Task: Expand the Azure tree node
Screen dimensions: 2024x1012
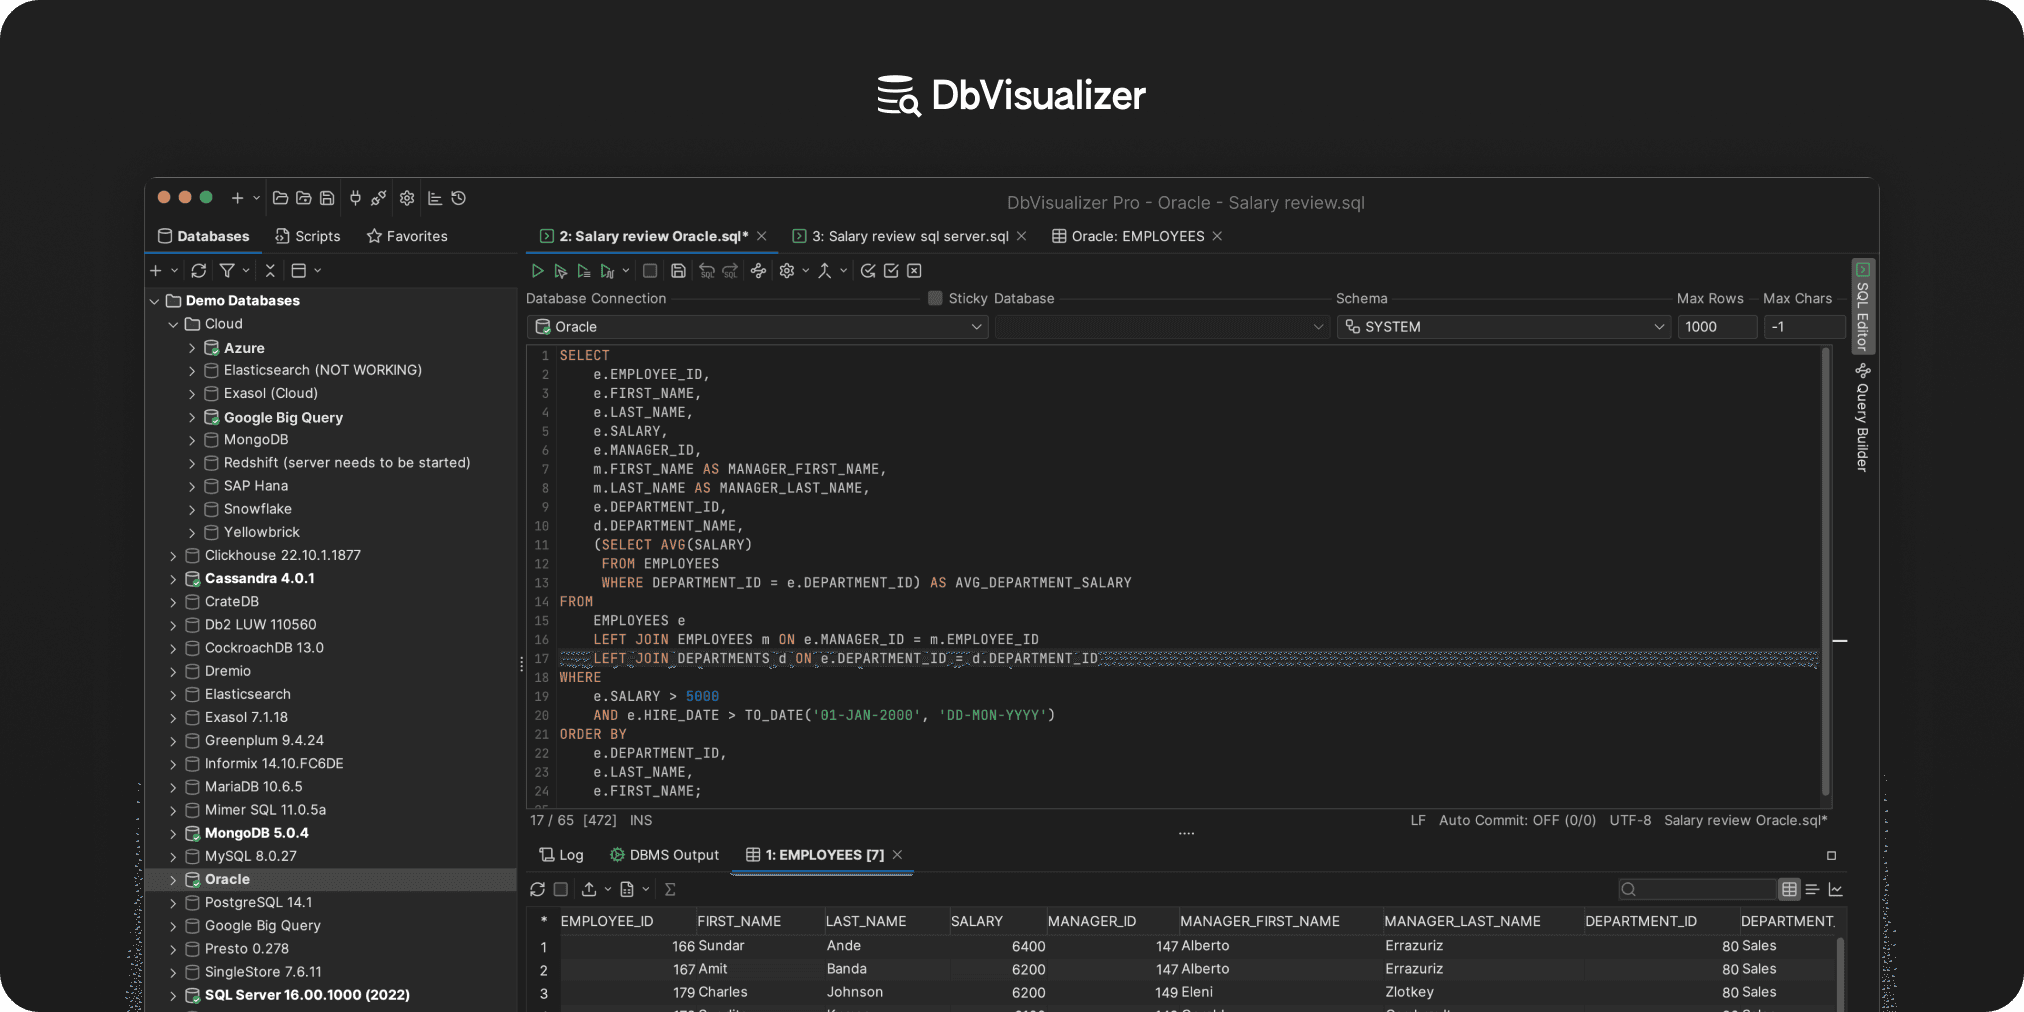Action: pyautogui.click(x=192, y=348)
